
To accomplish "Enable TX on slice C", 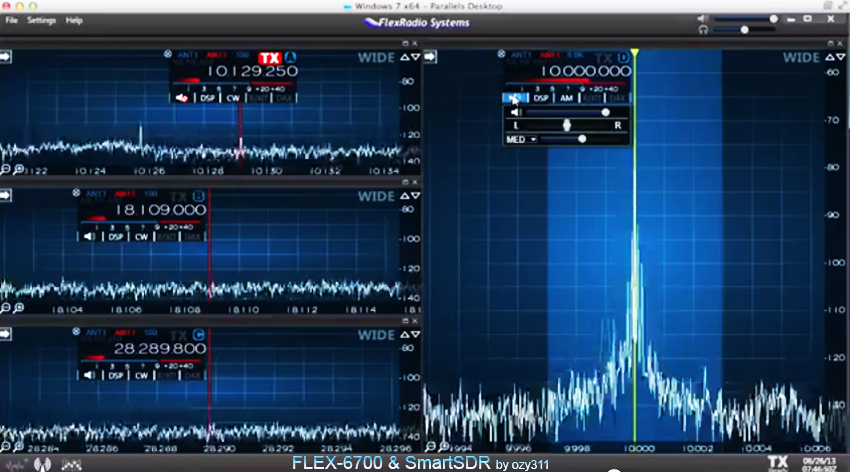I will click(x=178, y=335).
